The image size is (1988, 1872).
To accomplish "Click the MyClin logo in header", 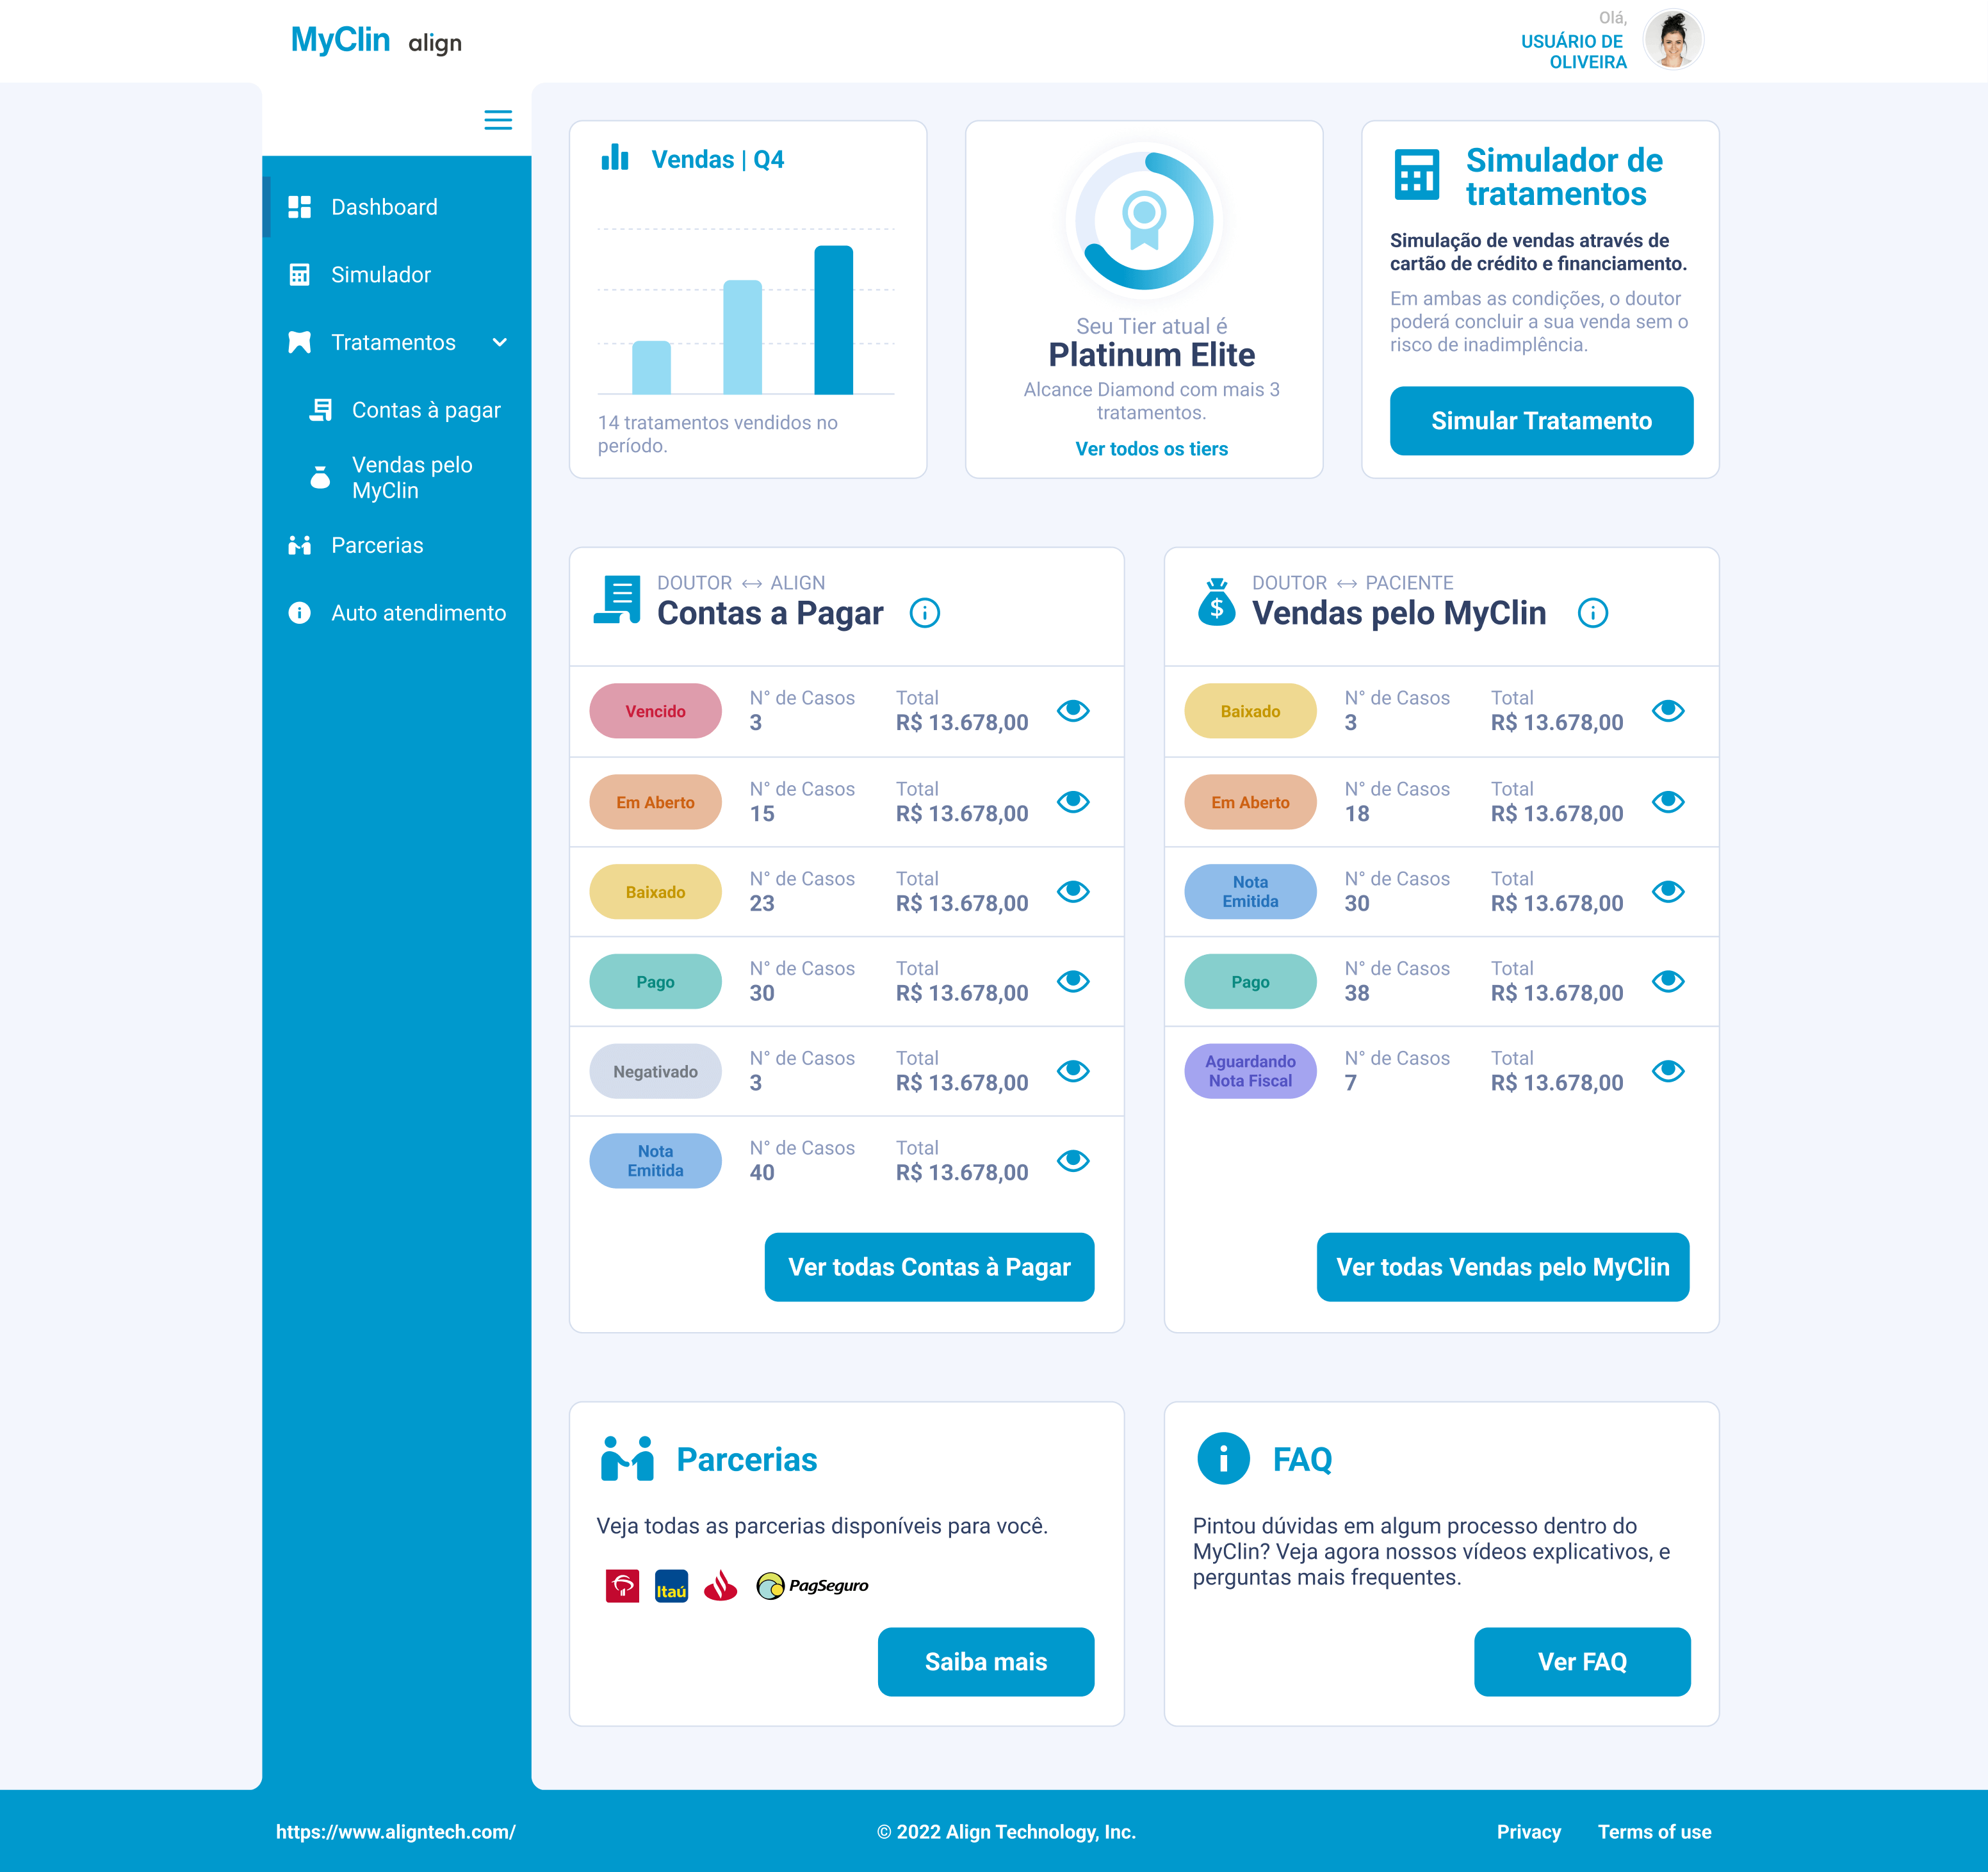I will point(340,40).
